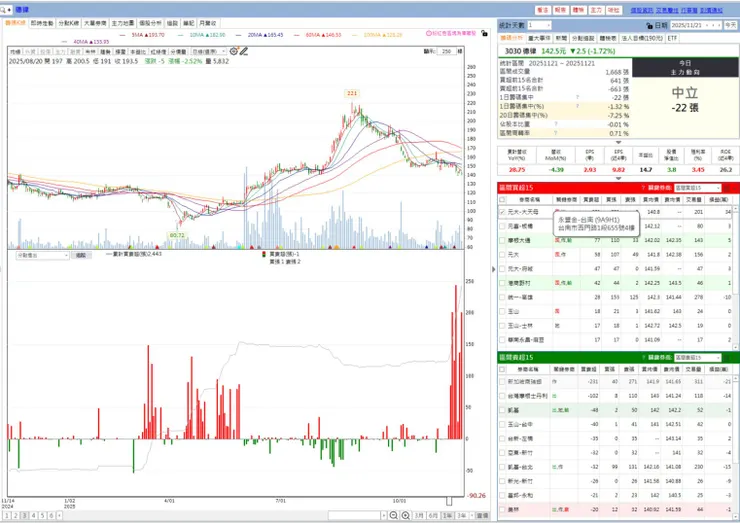Click the chart settings gear icon

click(x=234, y=51)
